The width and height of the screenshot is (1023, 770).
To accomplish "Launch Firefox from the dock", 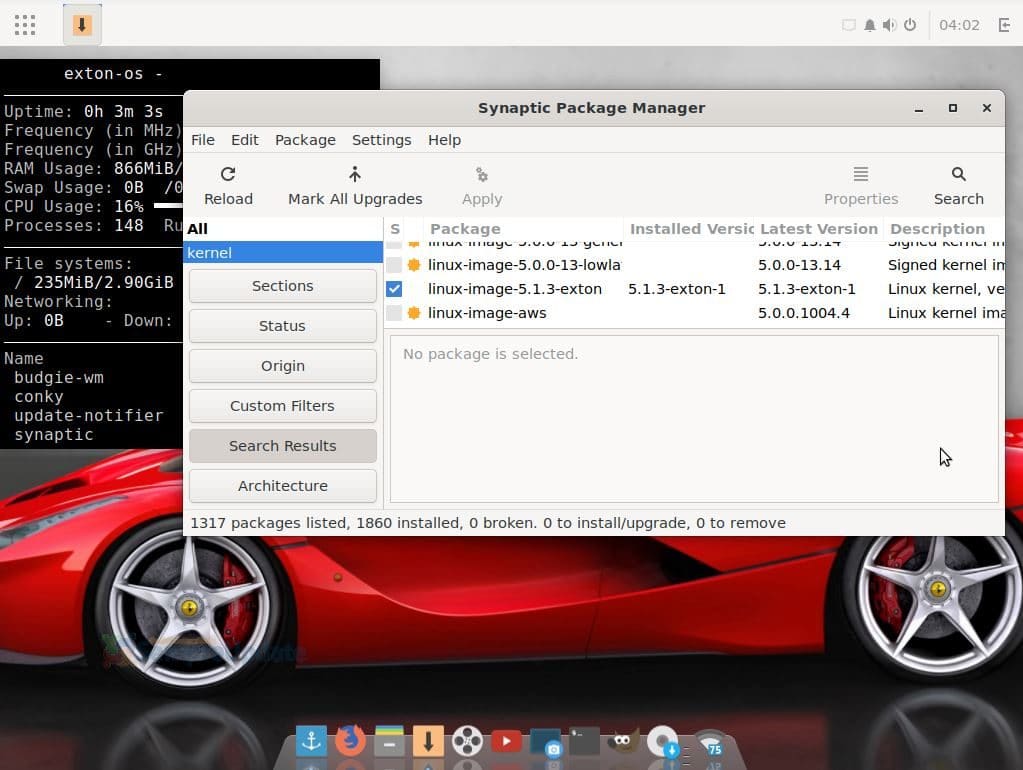I will 350,741.
